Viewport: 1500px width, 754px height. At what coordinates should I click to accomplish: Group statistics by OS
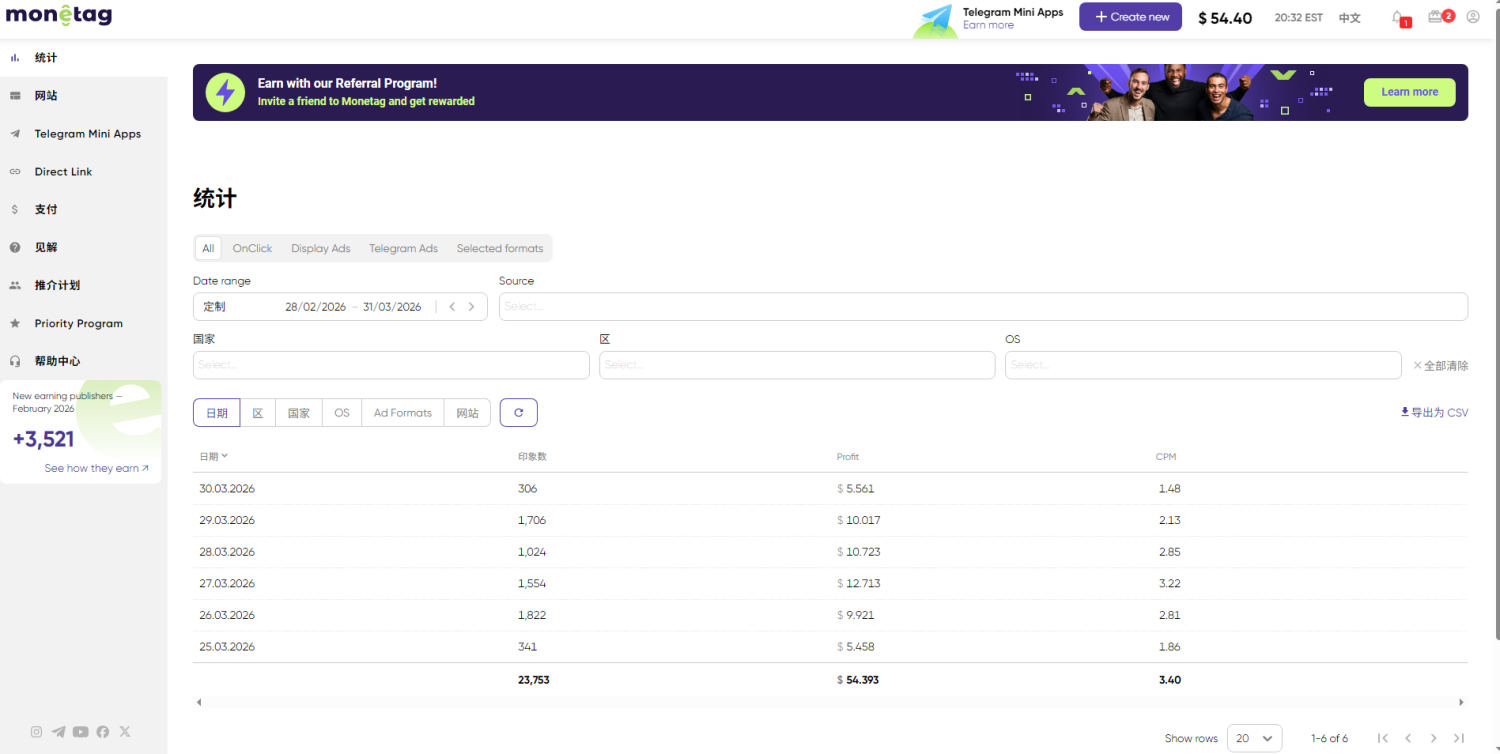(x=342, y=413)
